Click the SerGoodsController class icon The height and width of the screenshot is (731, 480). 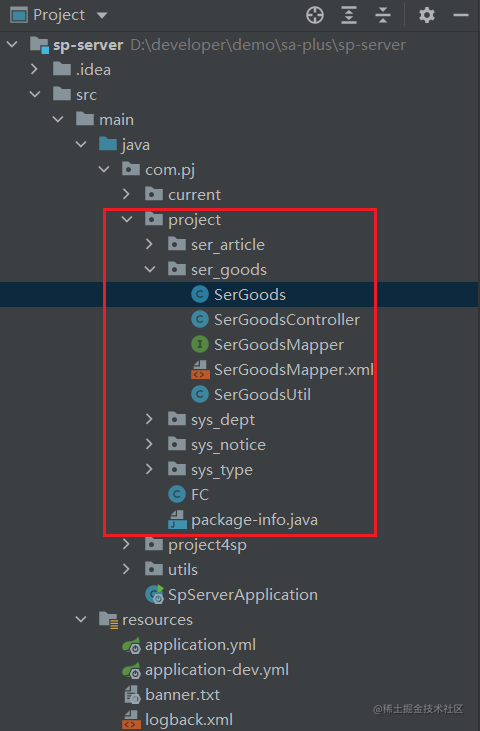point(200,319)
